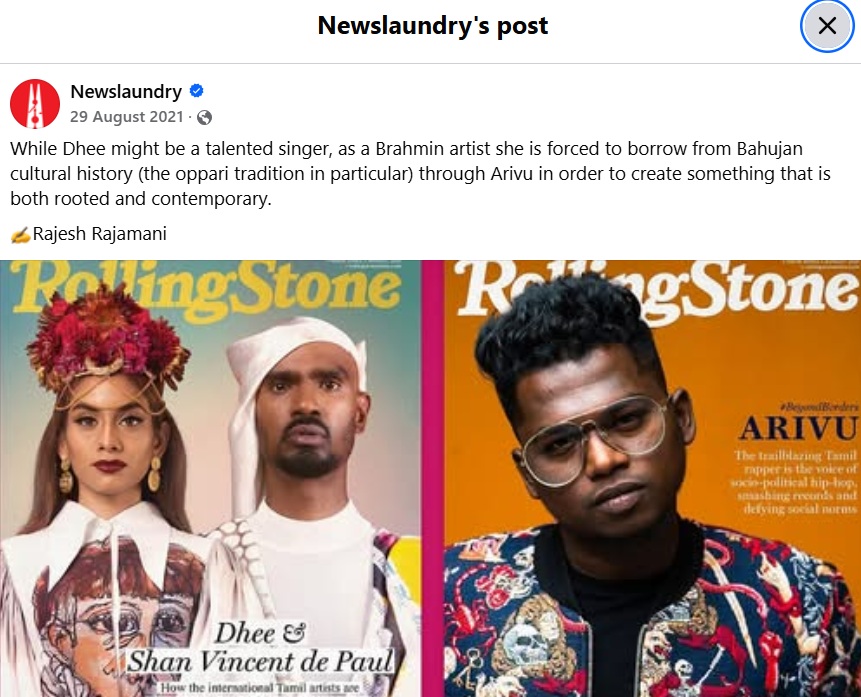
Task: Open the Dhee and Shan Vincent cover photo
Action: (x=210, y=478)
